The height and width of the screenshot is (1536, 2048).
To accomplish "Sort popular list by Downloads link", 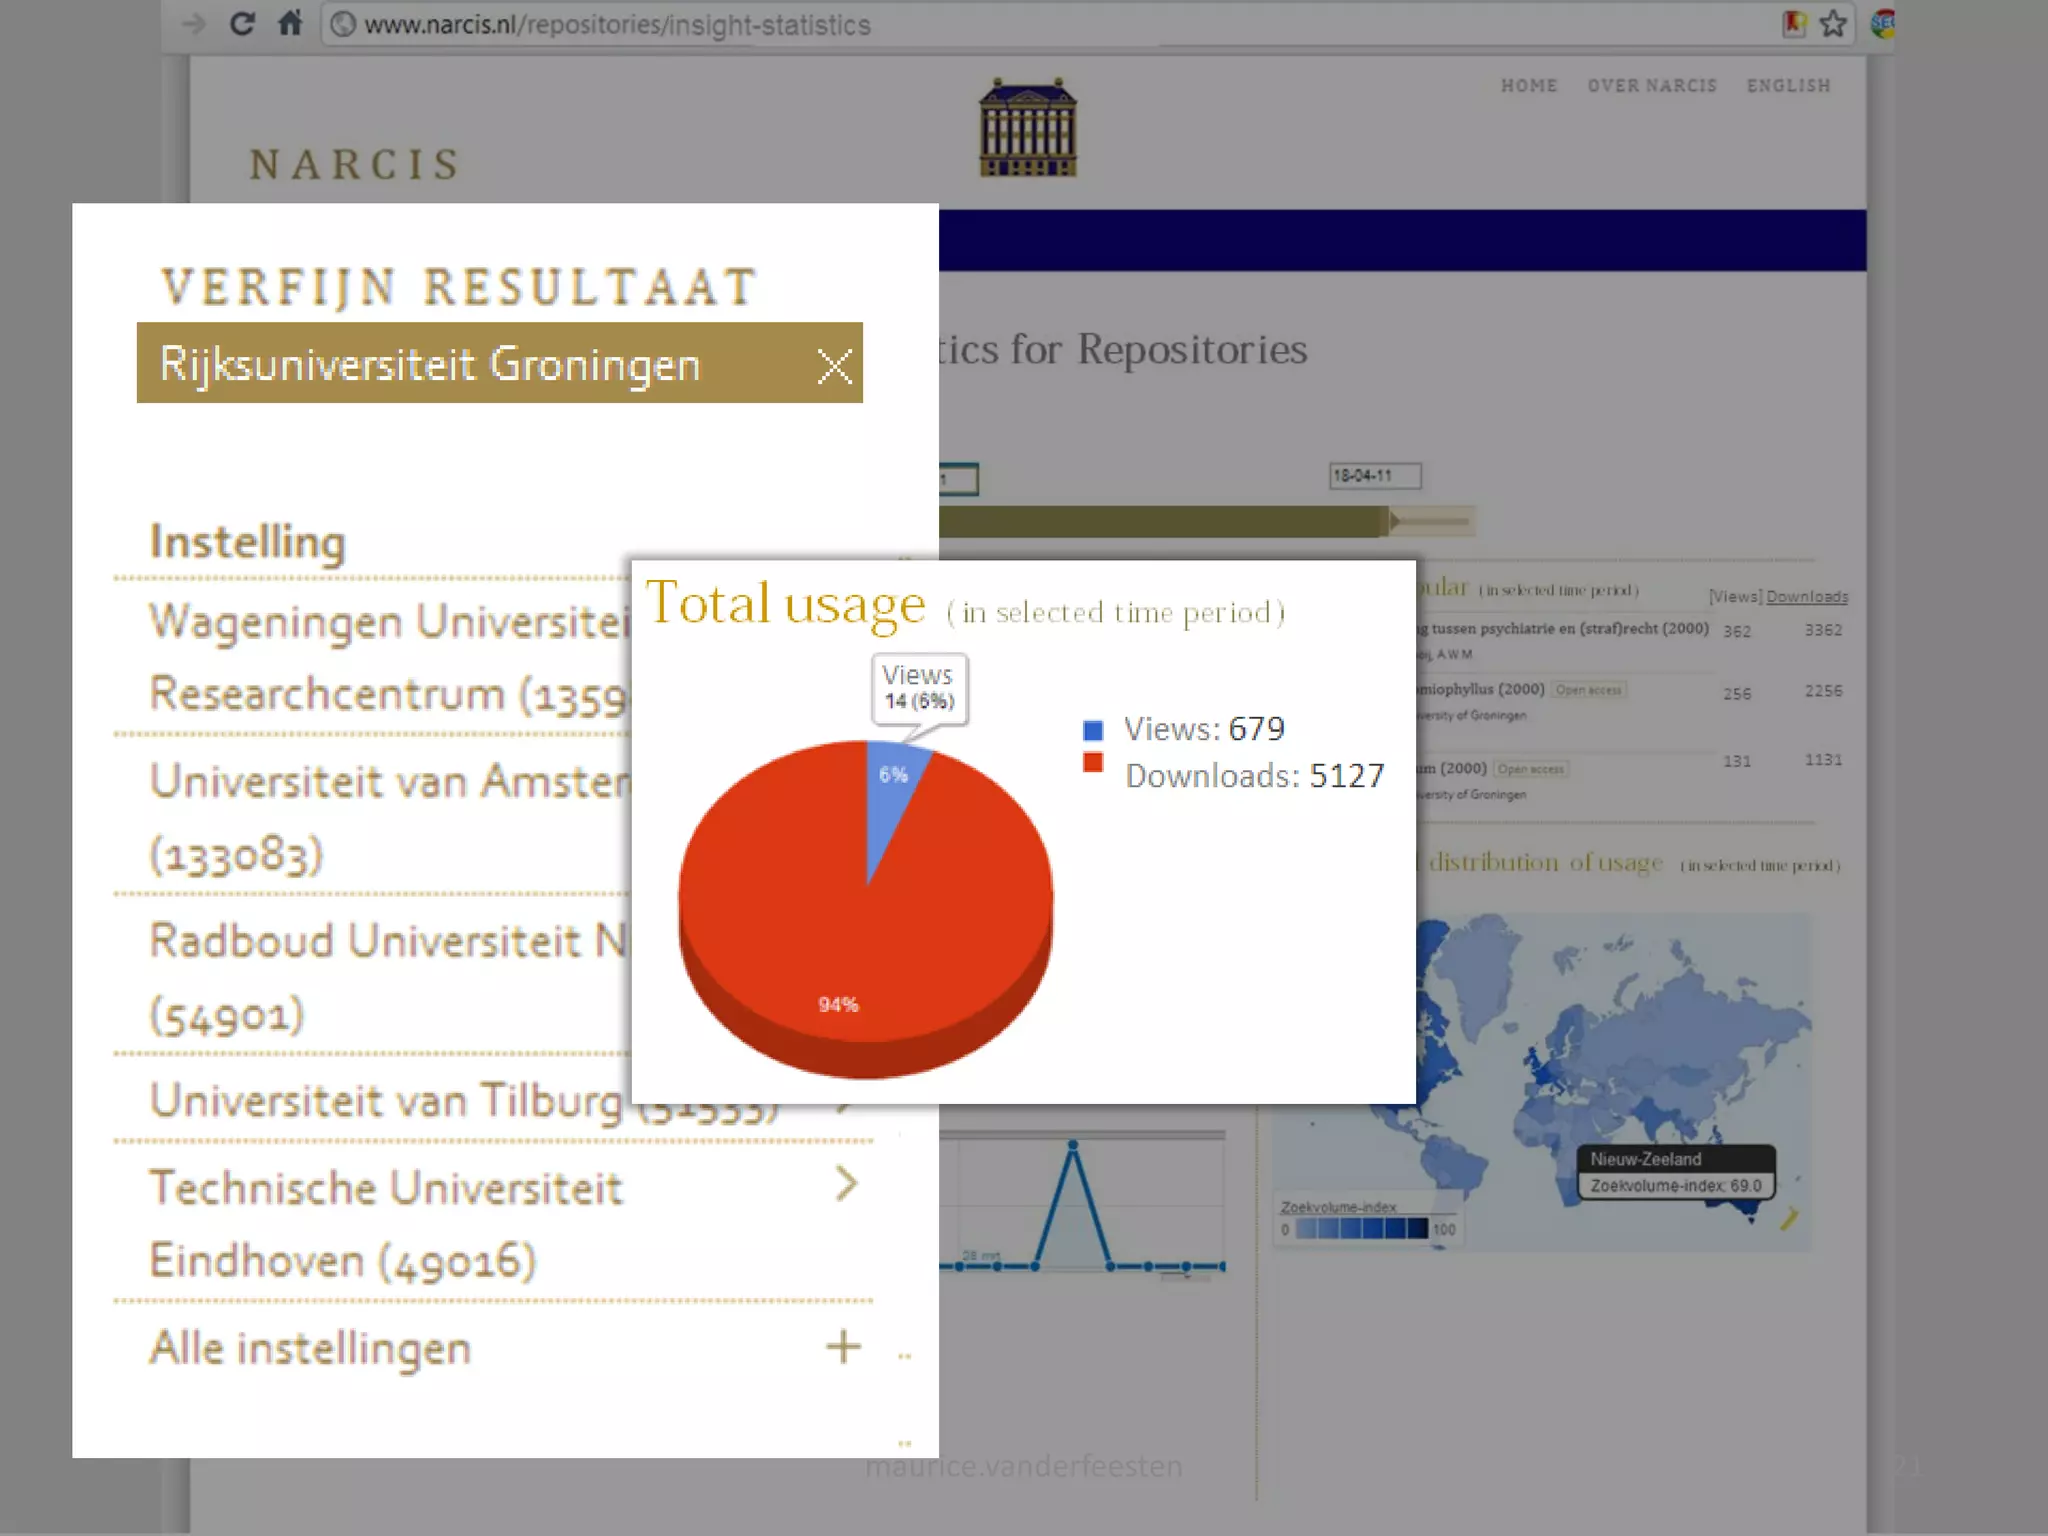I will [x=1806, y=597].
